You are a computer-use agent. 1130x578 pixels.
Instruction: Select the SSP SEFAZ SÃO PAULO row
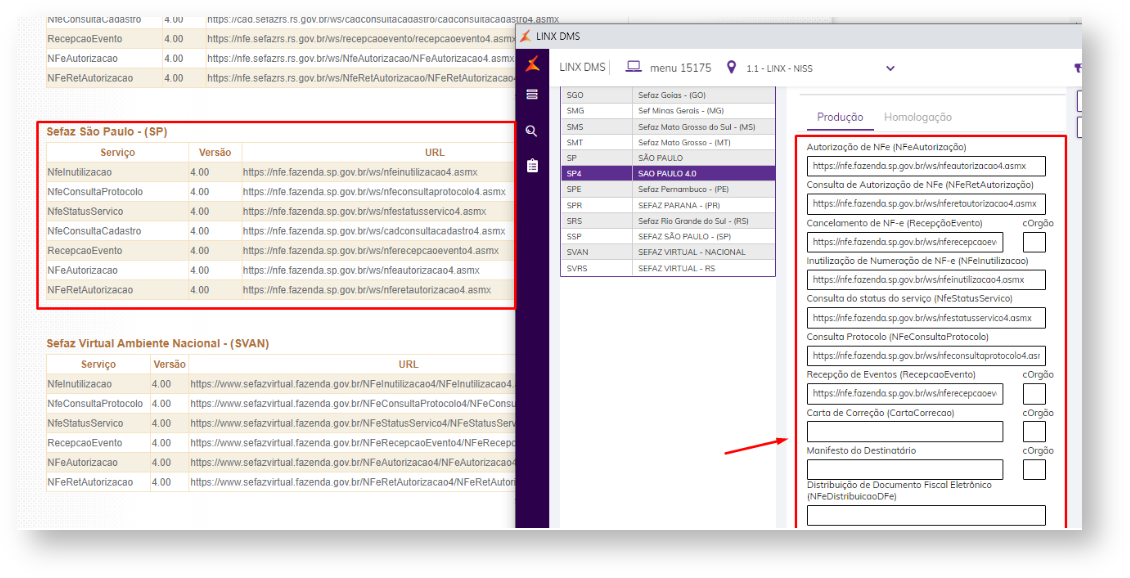click(x=668, y=236)
